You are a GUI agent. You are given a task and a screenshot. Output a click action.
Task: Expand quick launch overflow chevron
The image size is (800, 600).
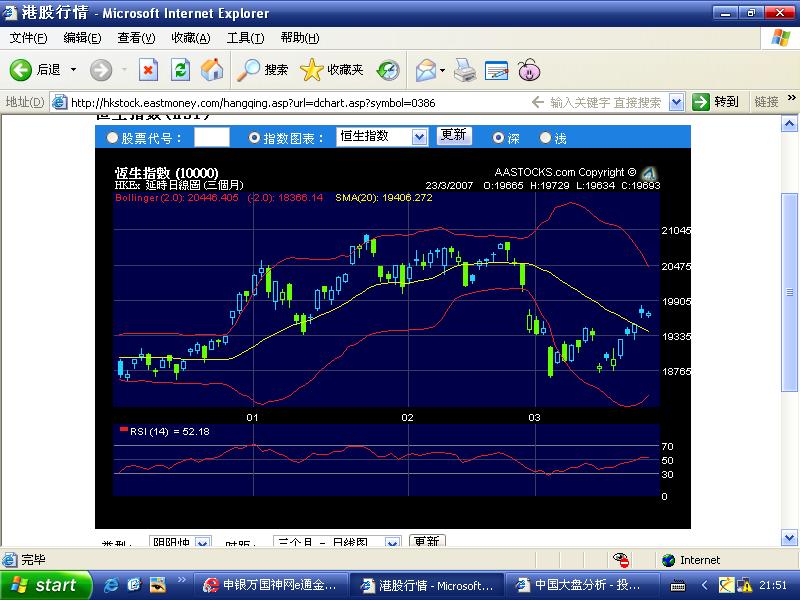181,580
